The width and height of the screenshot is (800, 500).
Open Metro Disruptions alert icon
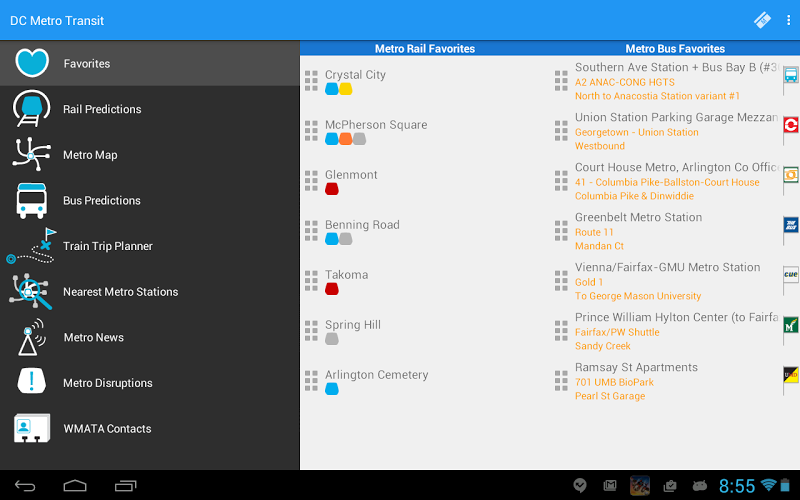tap(32, 381)
